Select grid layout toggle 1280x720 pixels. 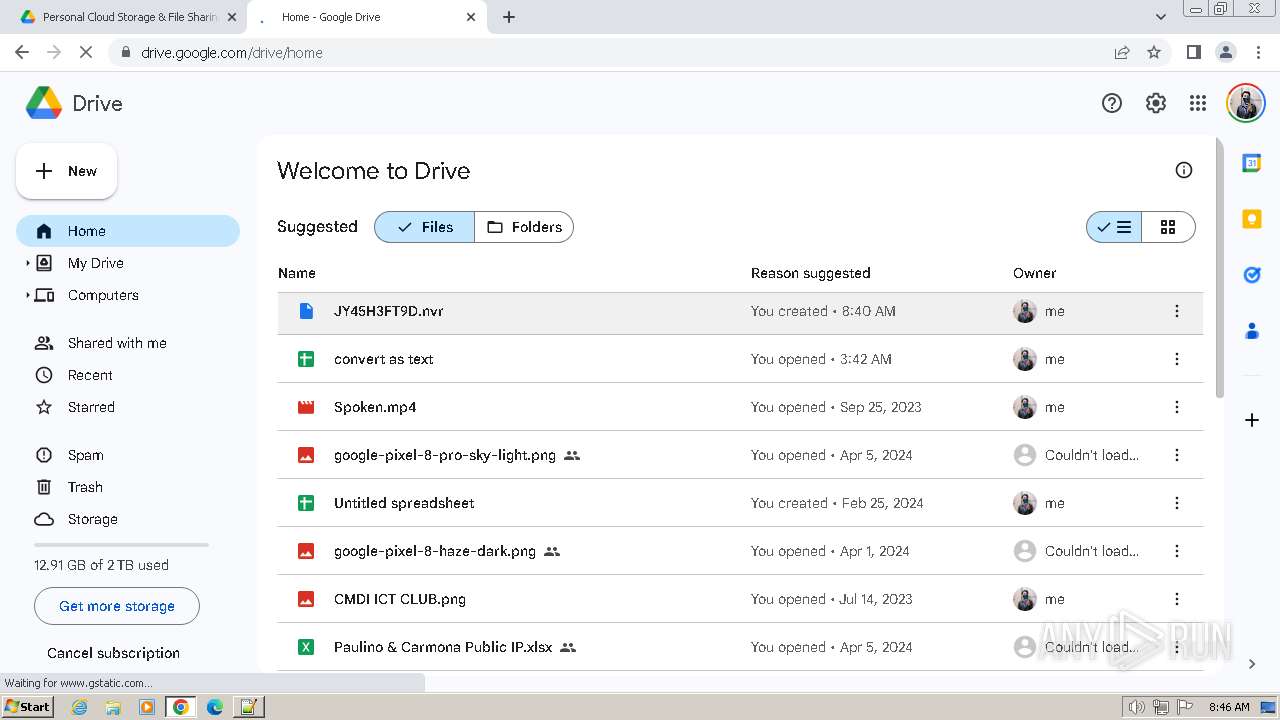pos(1168,227)
